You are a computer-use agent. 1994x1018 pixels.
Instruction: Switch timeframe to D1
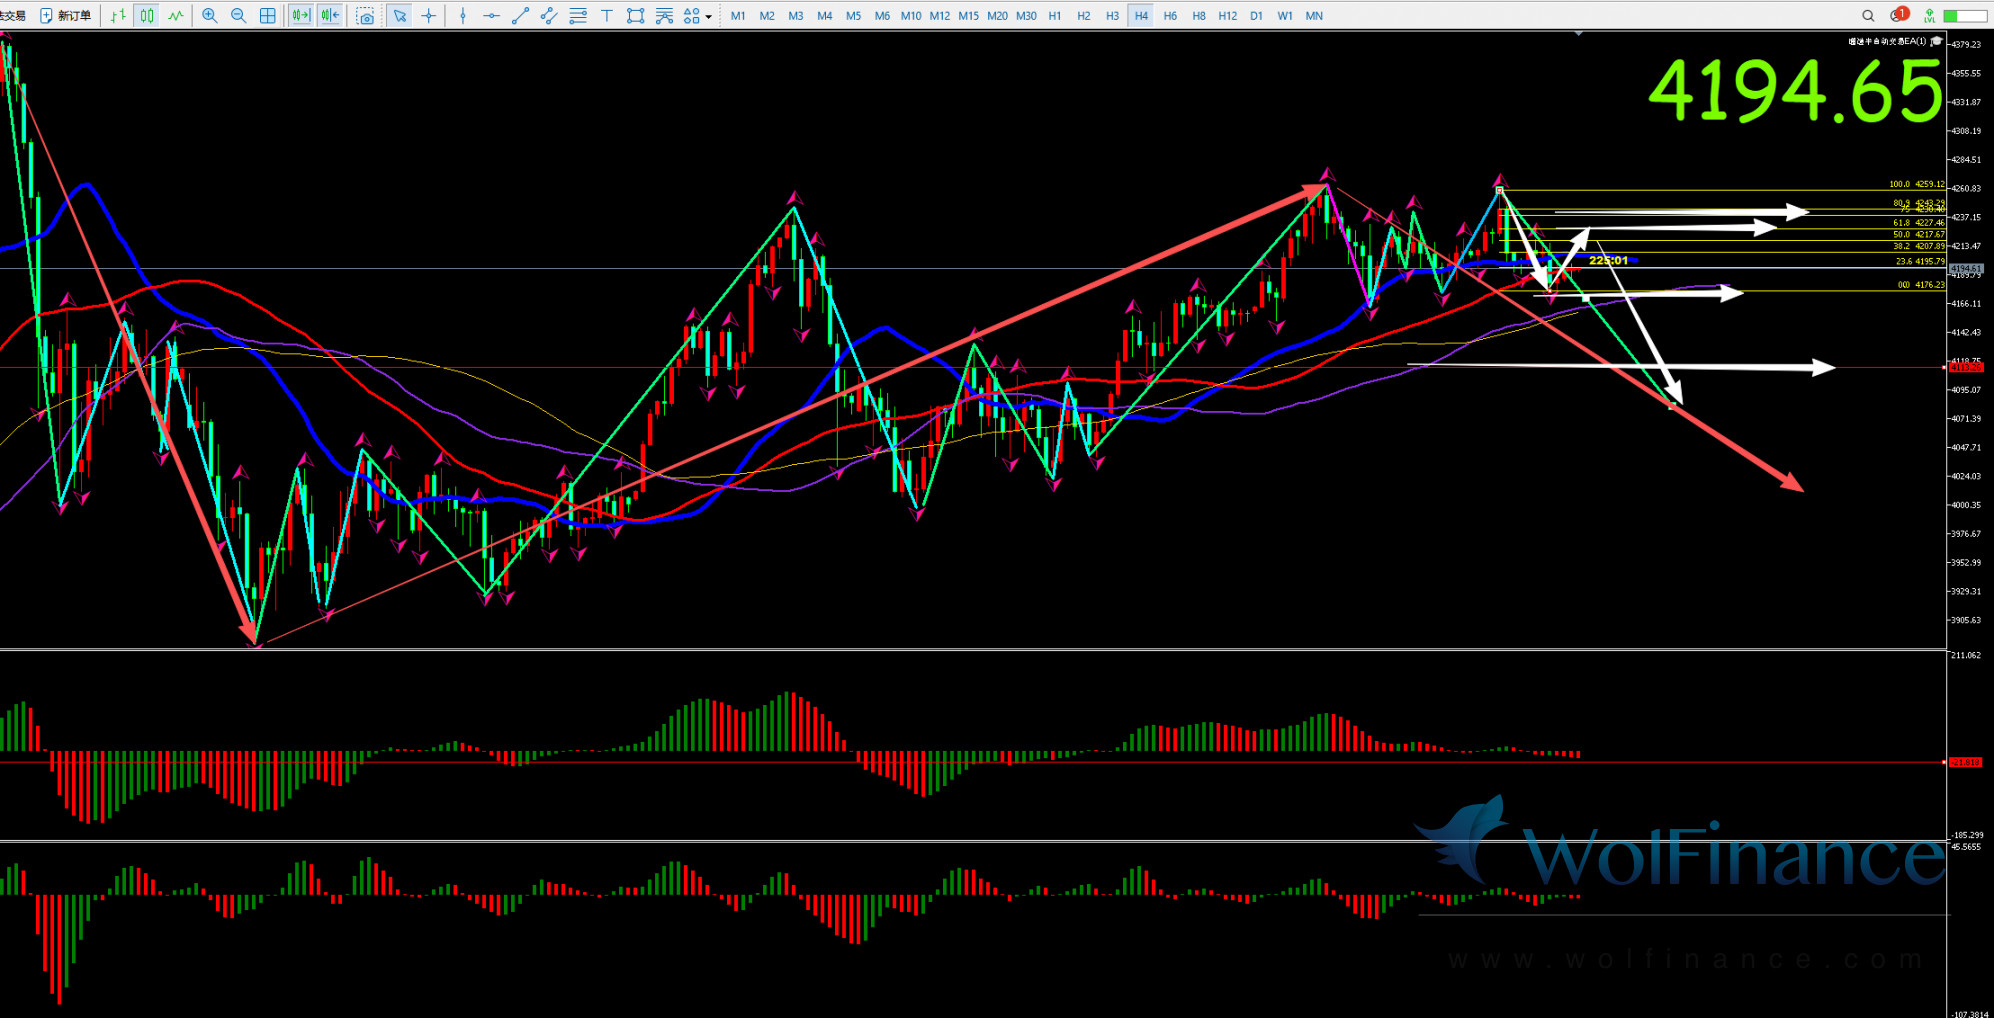tap(1256, 16)
